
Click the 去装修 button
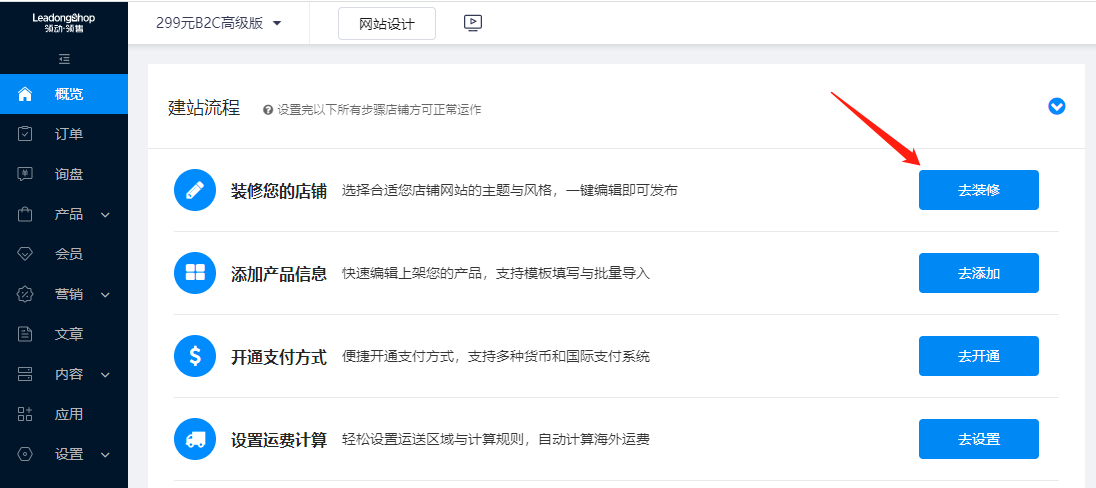978,190
